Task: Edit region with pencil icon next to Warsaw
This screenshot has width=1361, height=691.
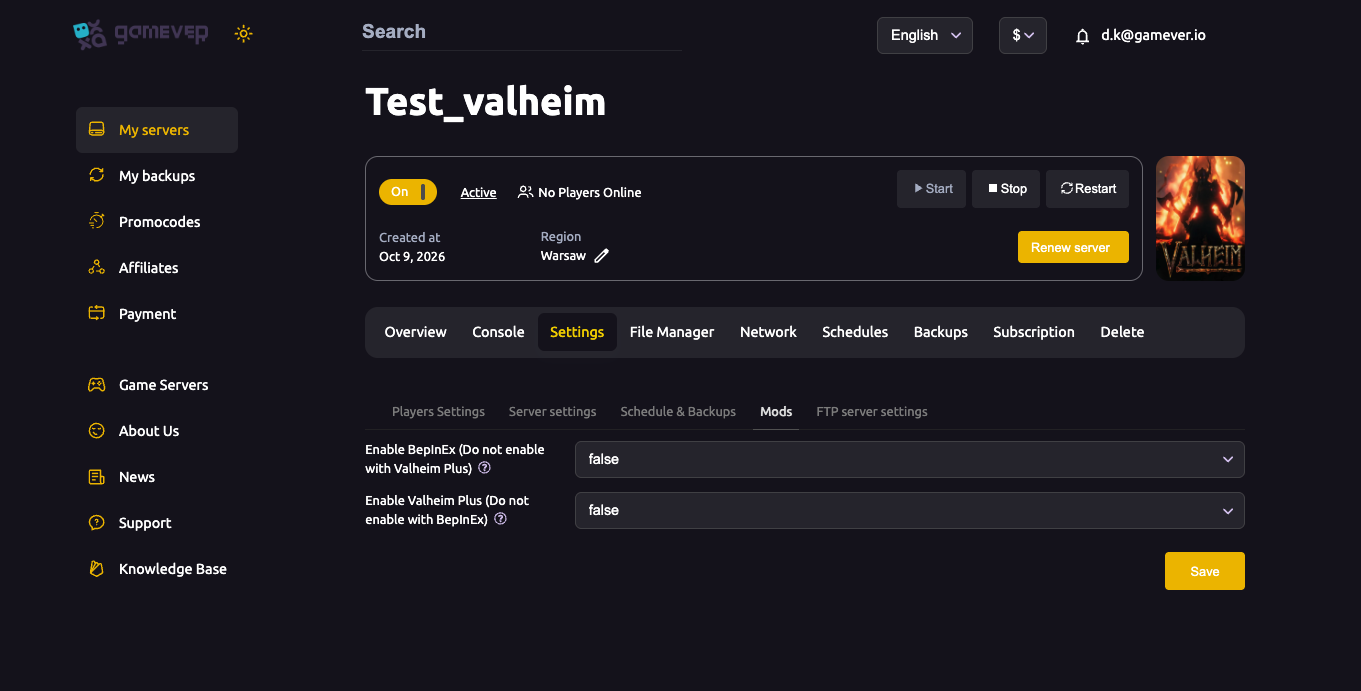Action: [x=601, y=256]
